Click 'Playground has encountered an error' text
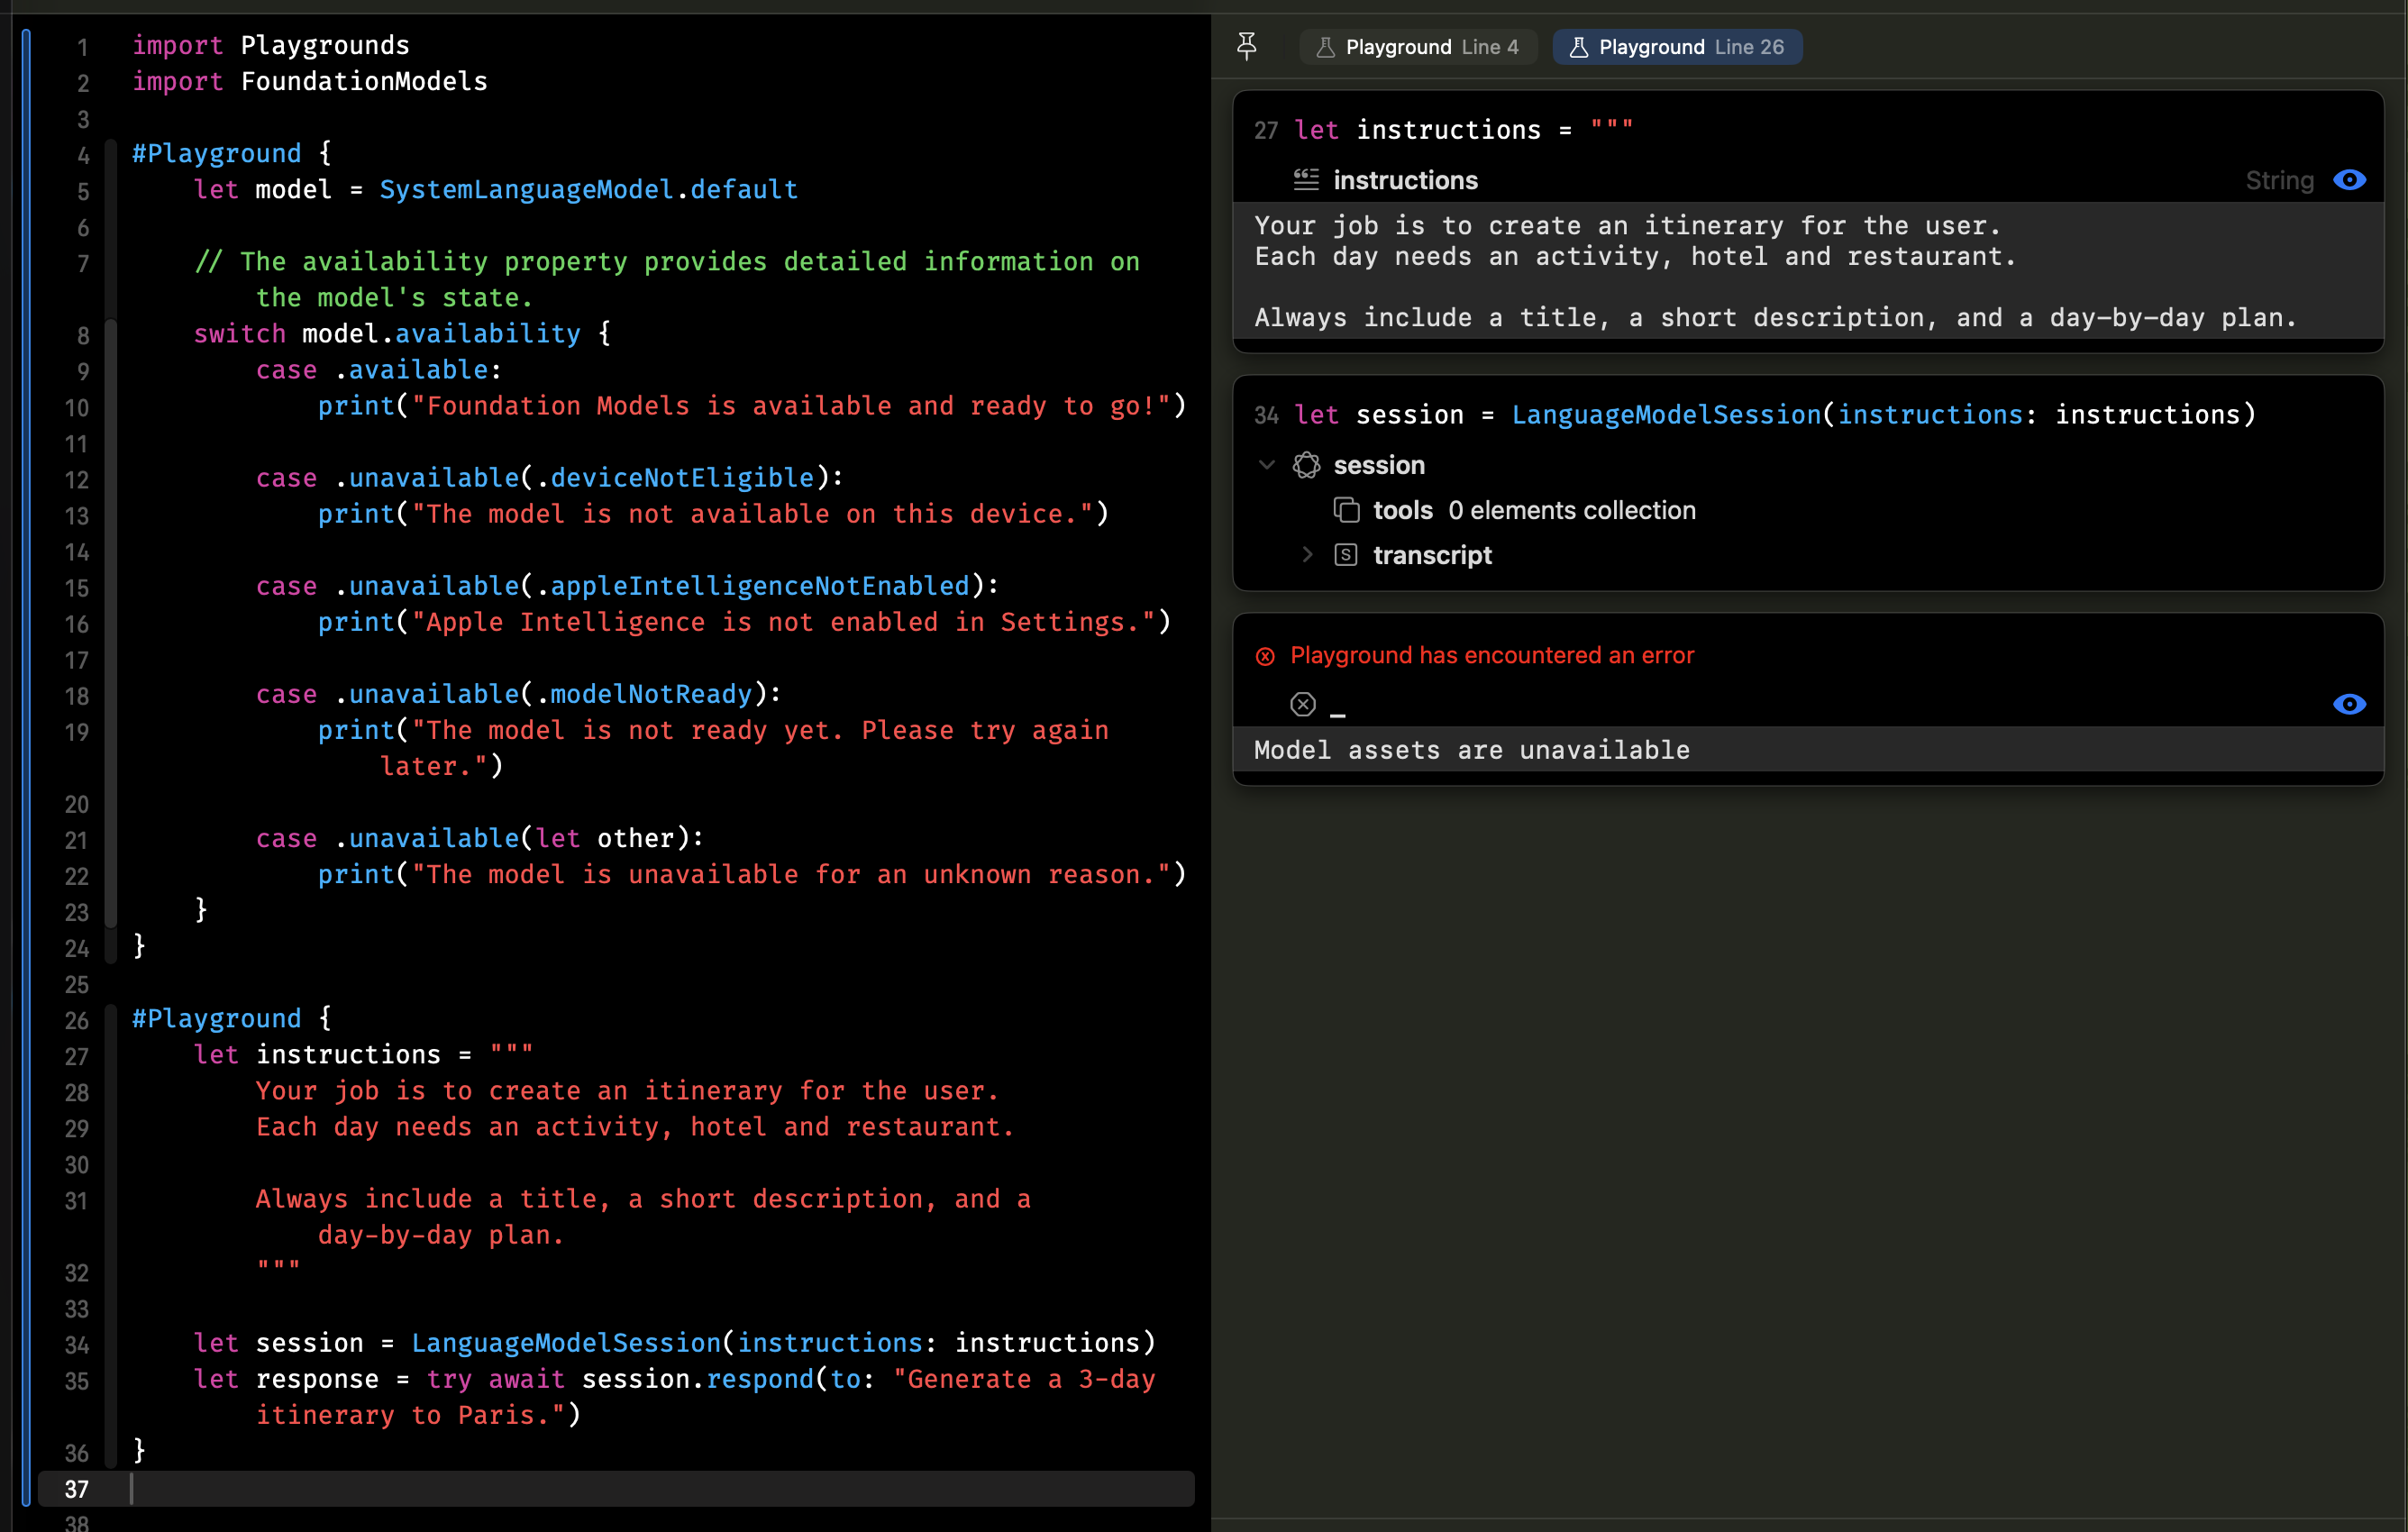The image size is (2408, 1532). [1491, 655]
